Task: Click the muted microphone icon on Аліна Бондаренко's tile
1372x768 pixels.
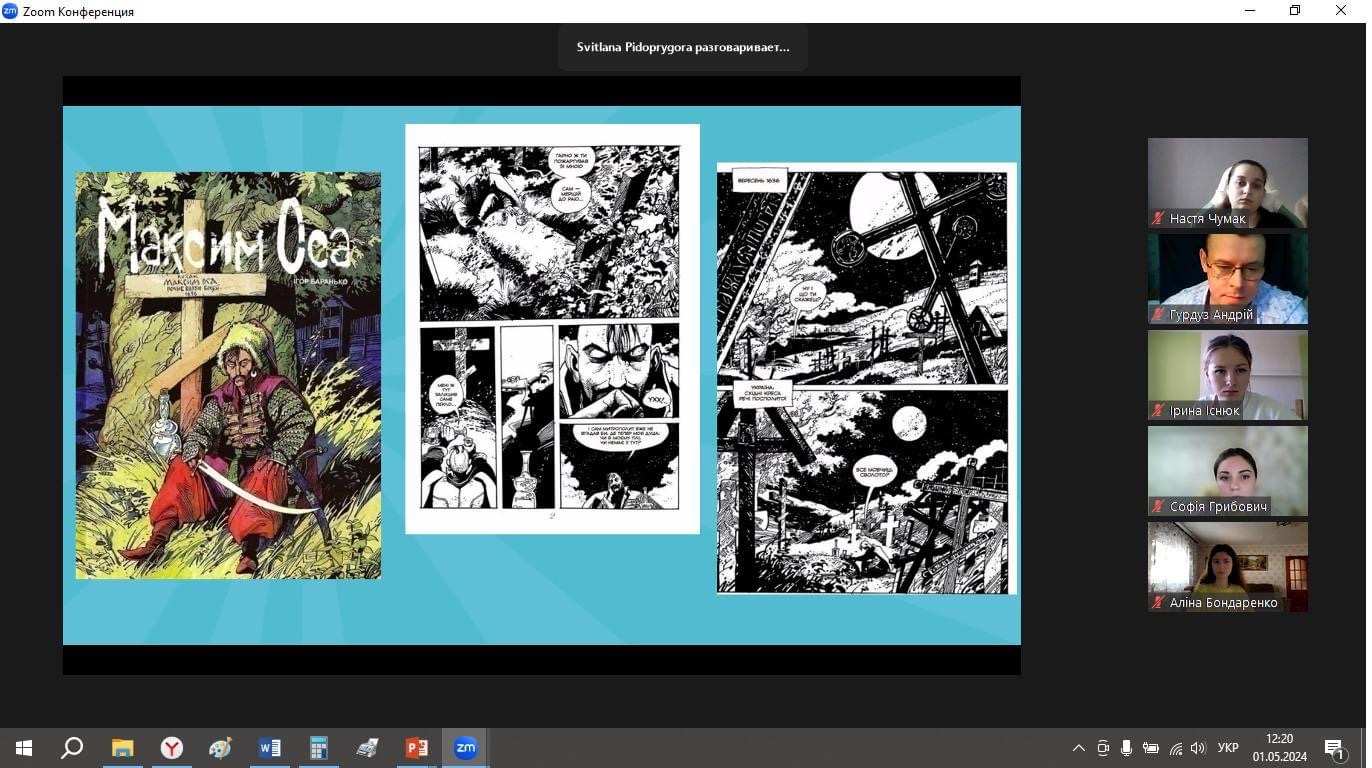Action: point(1159,602)
